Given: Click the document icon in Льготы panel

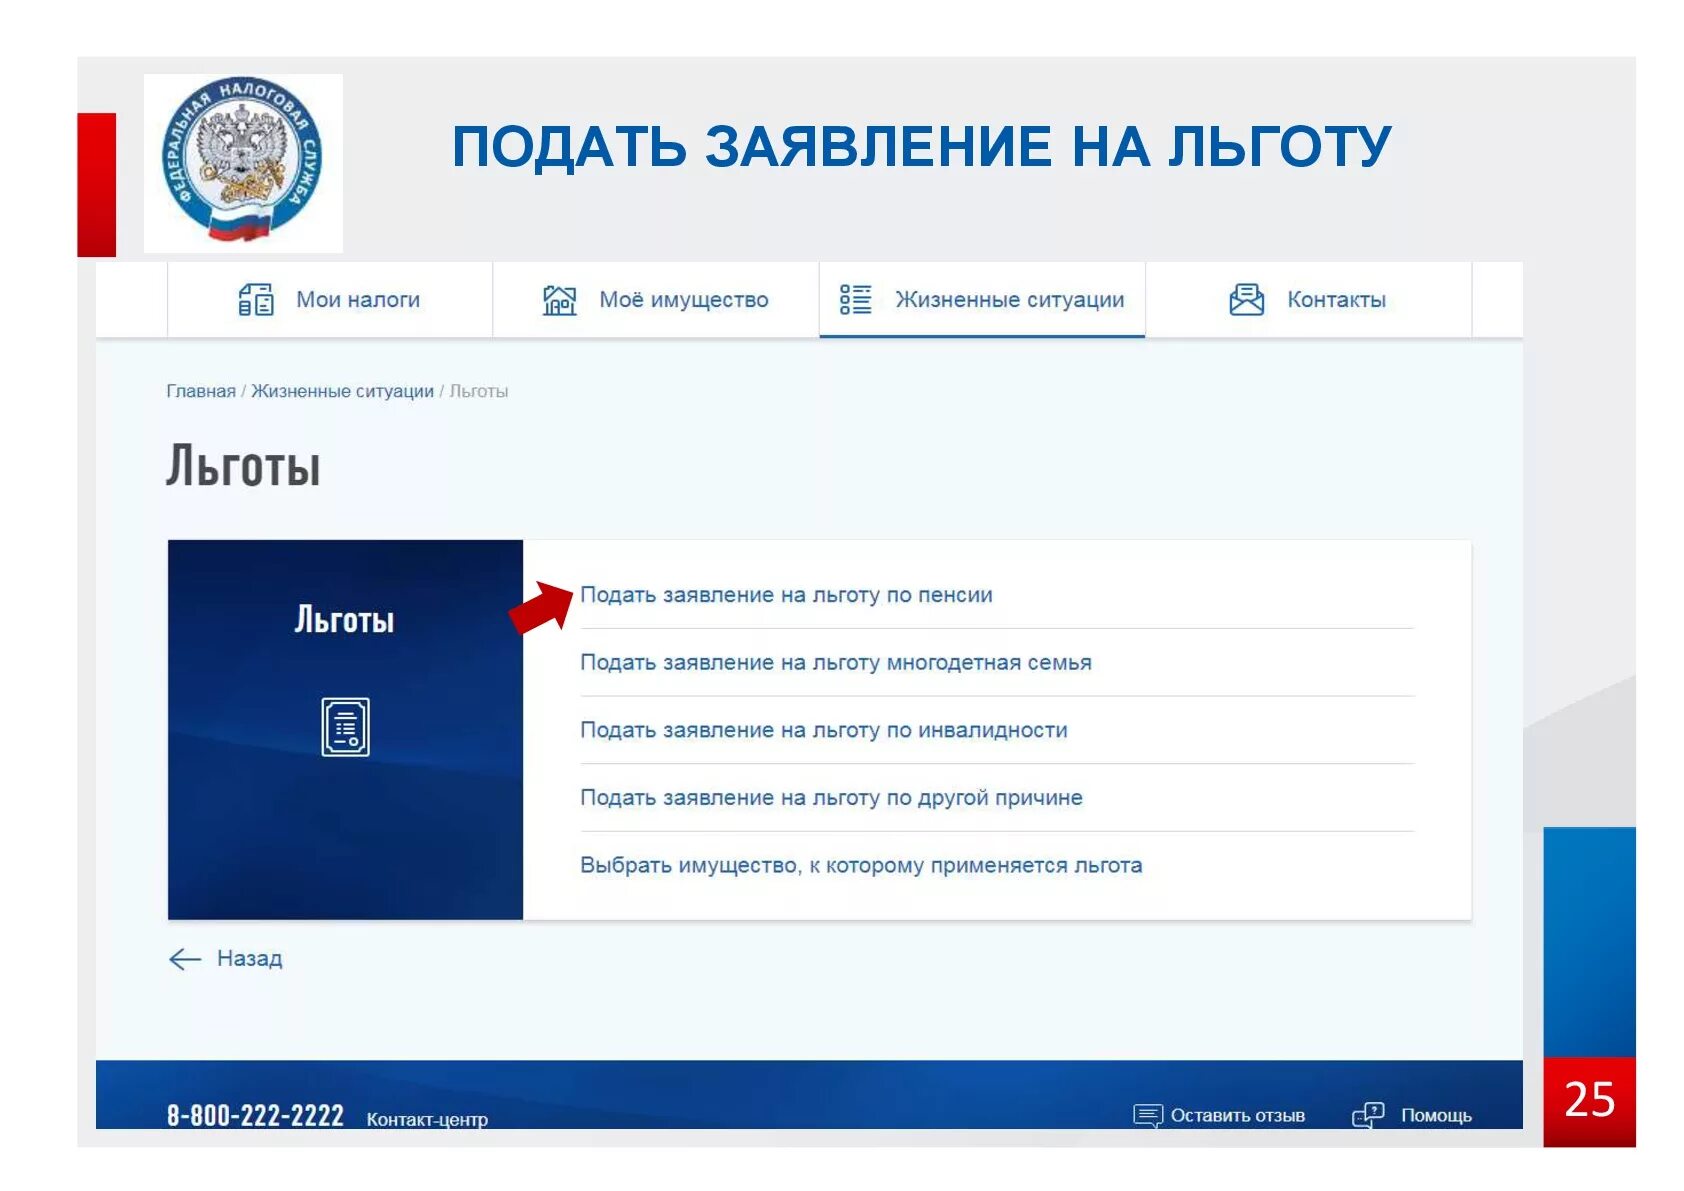Looking at the screenshot, I should point(345,727).
